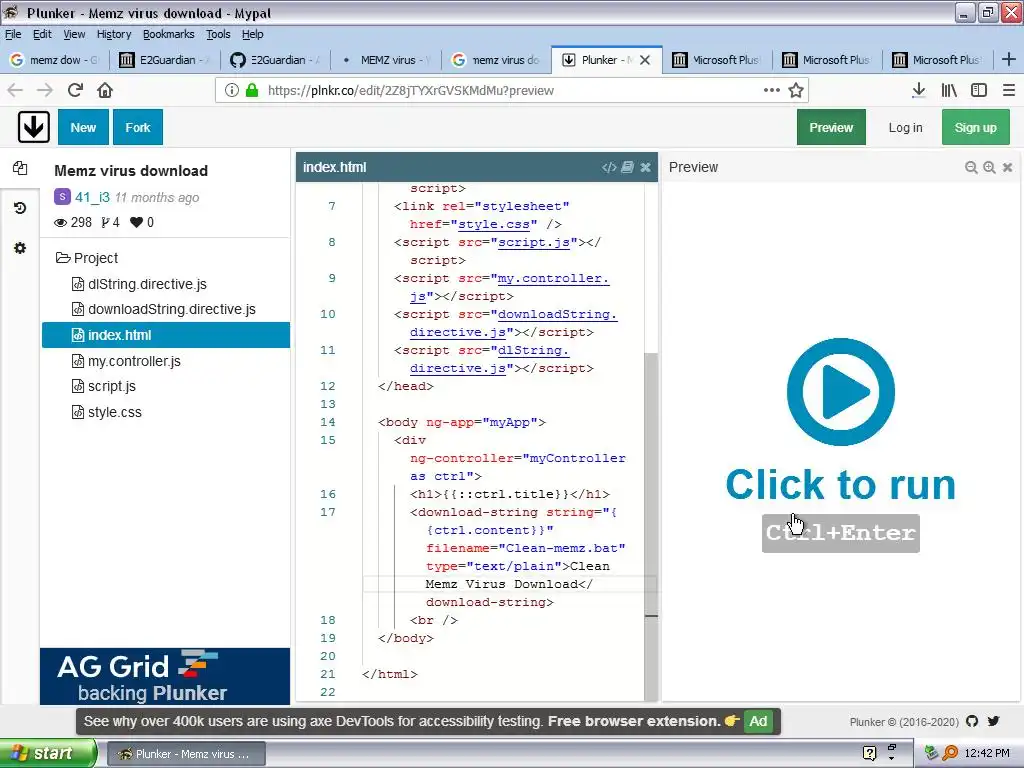Click the book icon in editor header
Screen dimensions: 1024x768
point(627,167)
